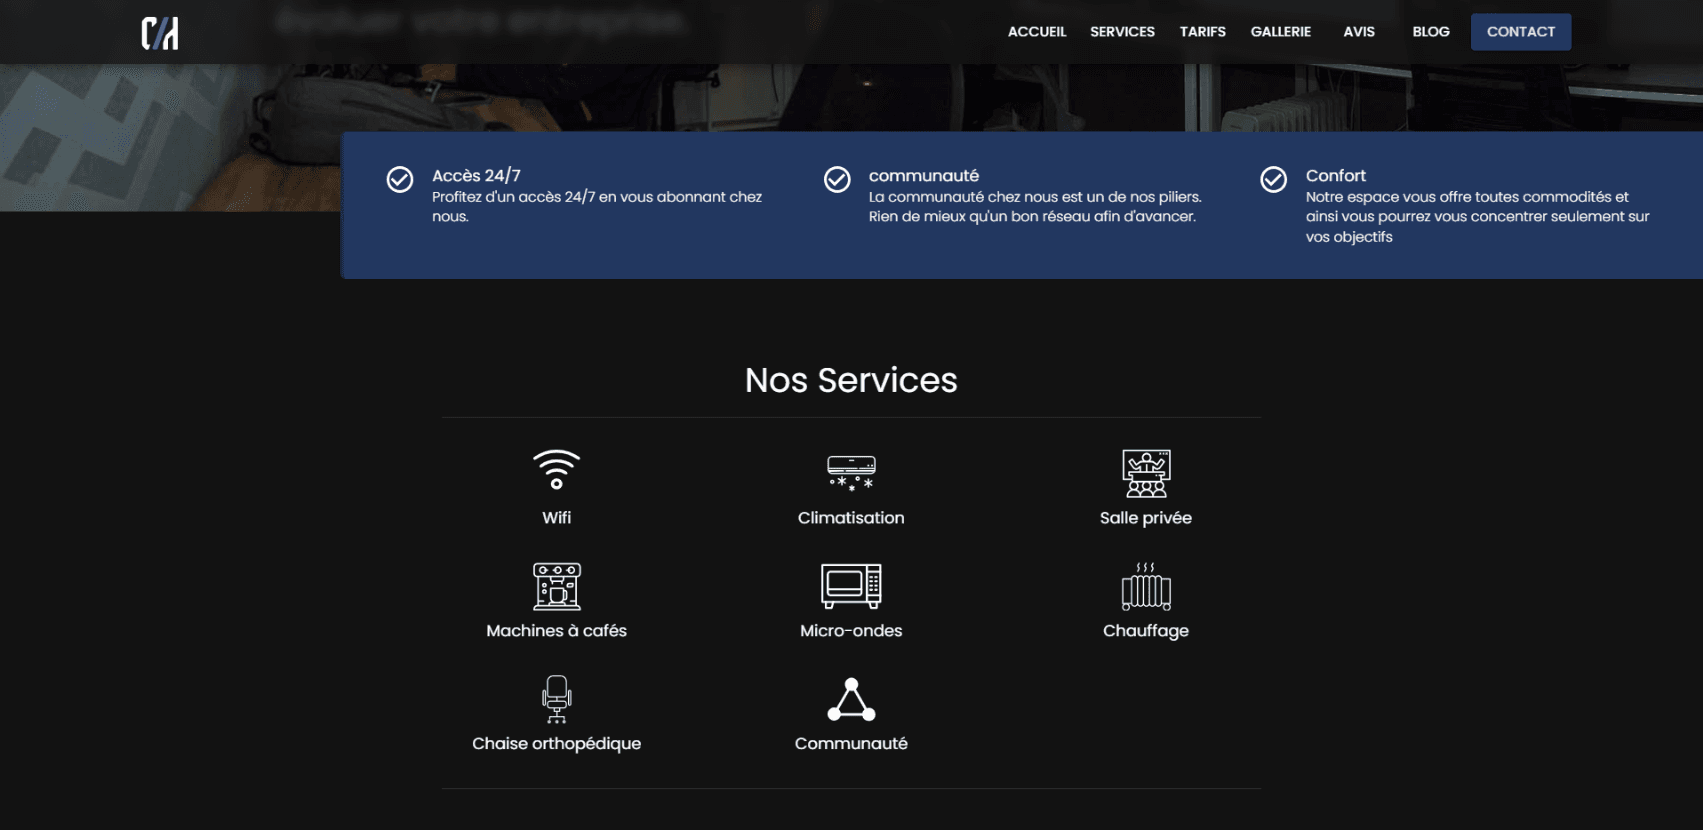Open the SERVICES menu item
The height and width of the screenshot is (830, 1703).
click(x=1122, y=32)
